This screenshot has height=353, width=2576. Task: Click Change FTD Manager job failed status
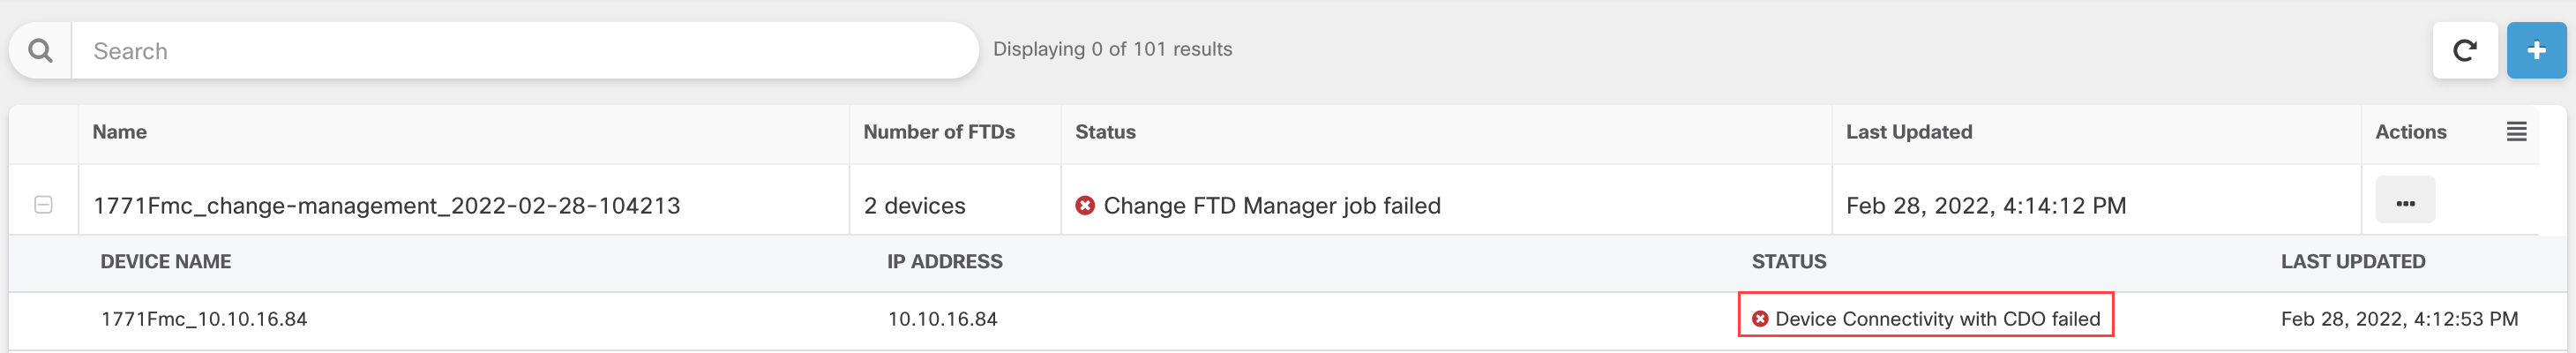coord(1271,206)
